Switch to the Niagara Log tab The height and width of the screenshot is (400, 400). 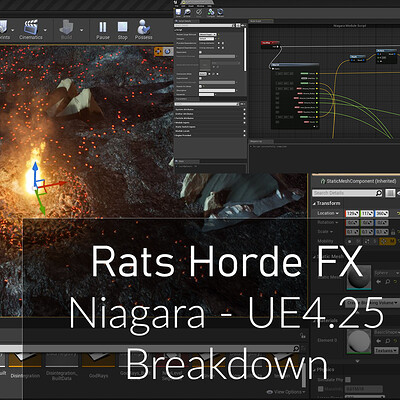tap(262, 142)
